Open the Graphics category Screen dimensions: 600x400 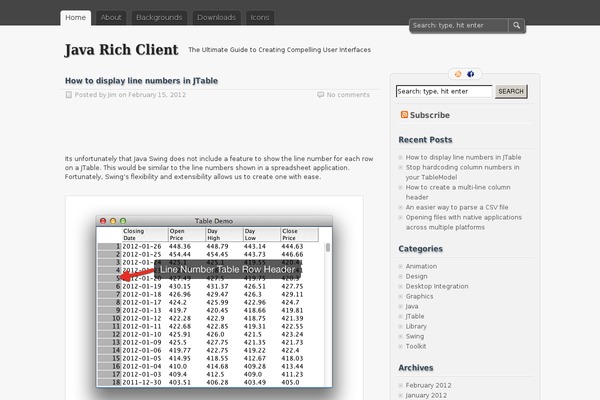click(419, 296)
